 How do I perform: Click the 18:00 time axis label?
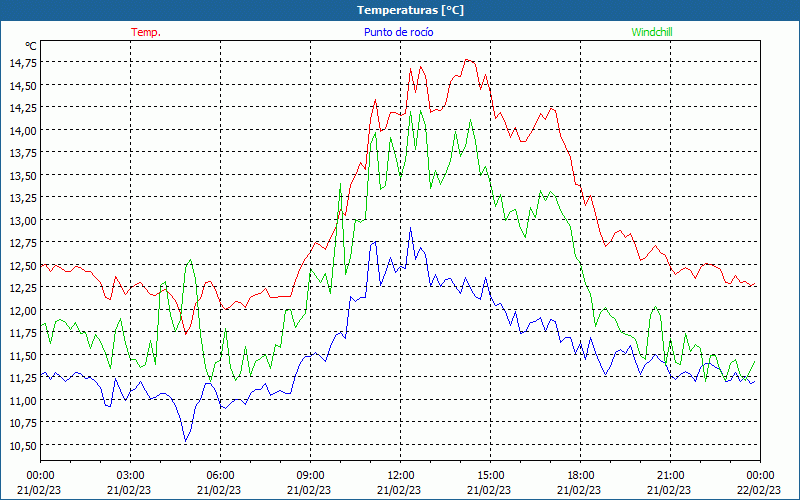point(581,476)
